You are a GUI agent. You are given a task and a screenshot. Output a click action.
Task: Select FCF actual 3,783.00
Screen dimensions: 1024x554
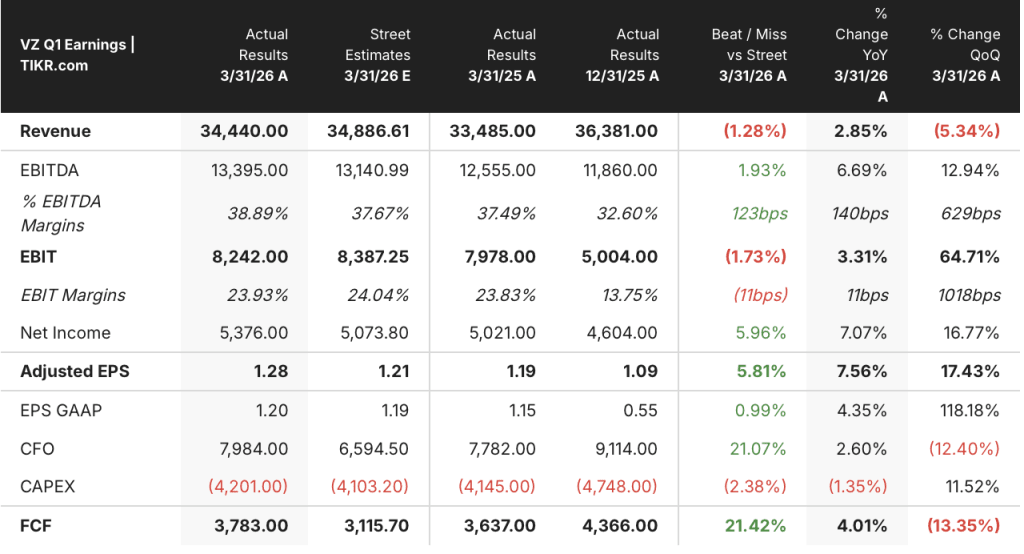(251, 526)
